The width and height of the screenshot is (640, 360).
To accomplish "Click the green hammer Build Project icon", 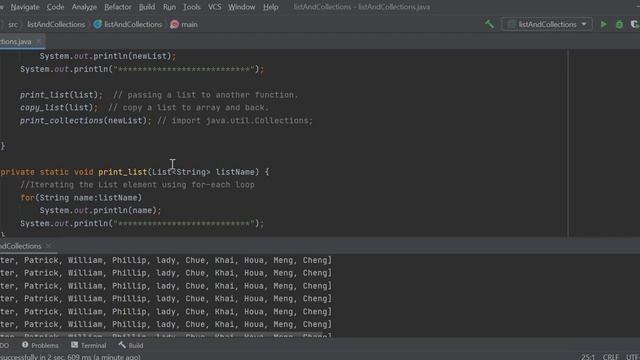I will tap(489, 24).
